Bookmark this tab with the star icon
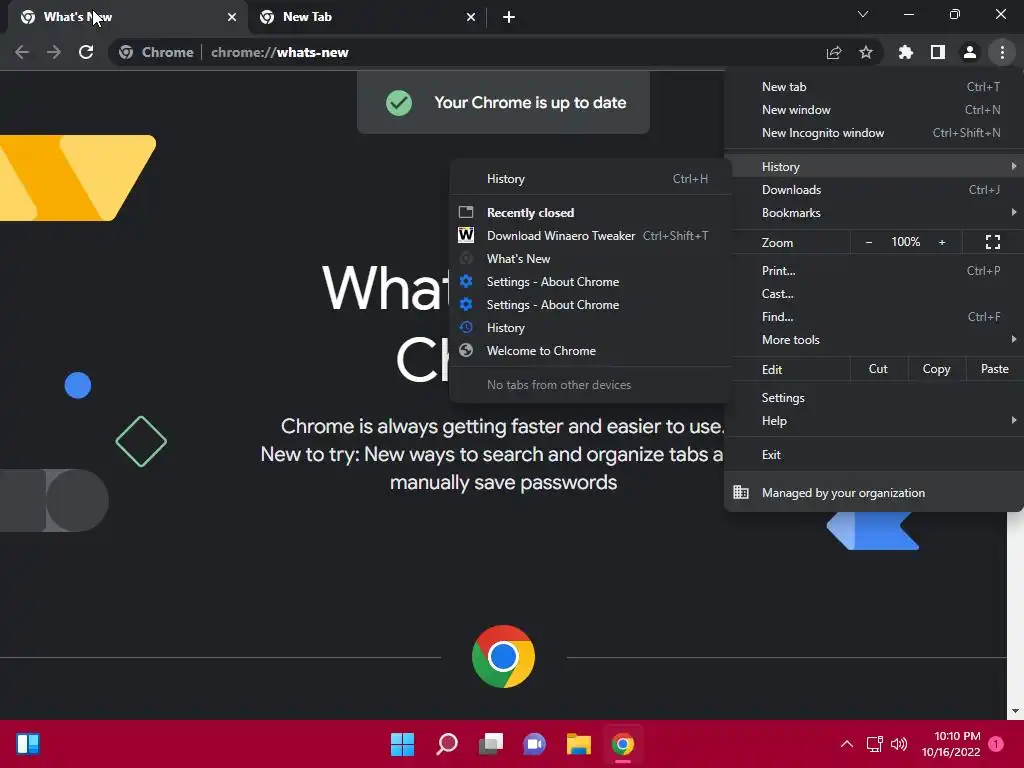1024x768 pixels. coord(866,52)
